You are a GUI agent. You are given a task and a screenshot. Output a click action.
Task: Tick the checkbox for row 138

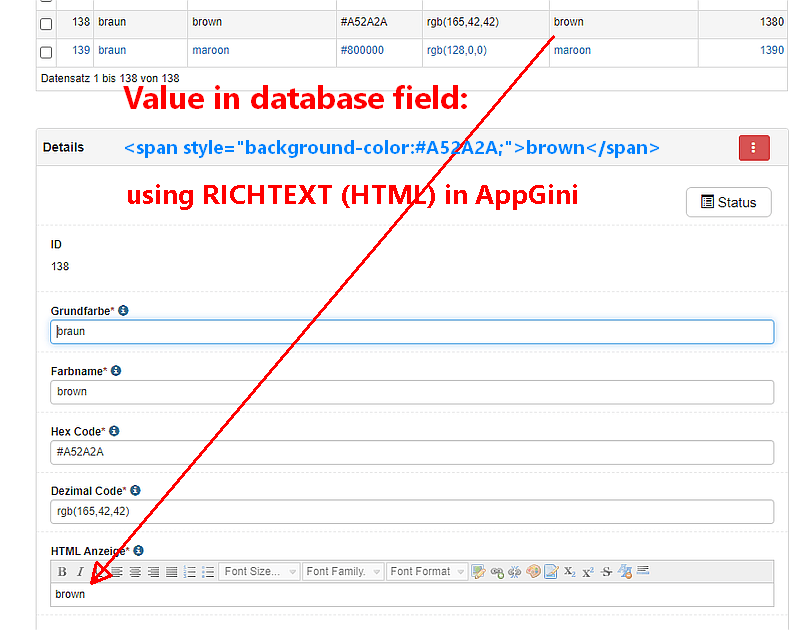46,23
